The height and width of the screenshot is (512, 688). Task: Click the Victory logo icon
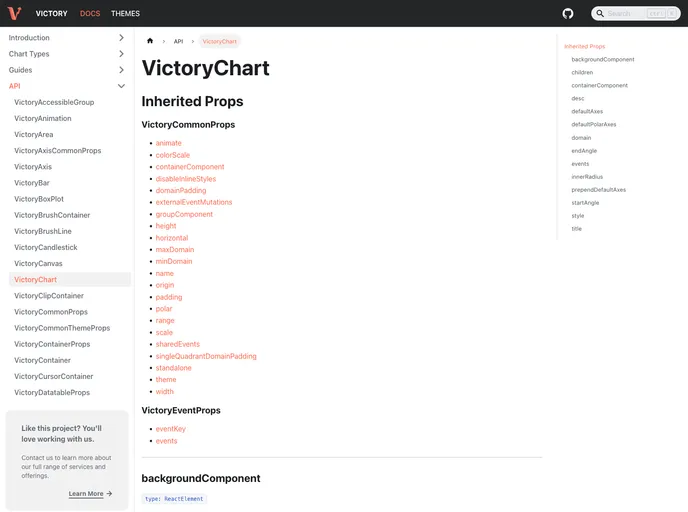14,13
